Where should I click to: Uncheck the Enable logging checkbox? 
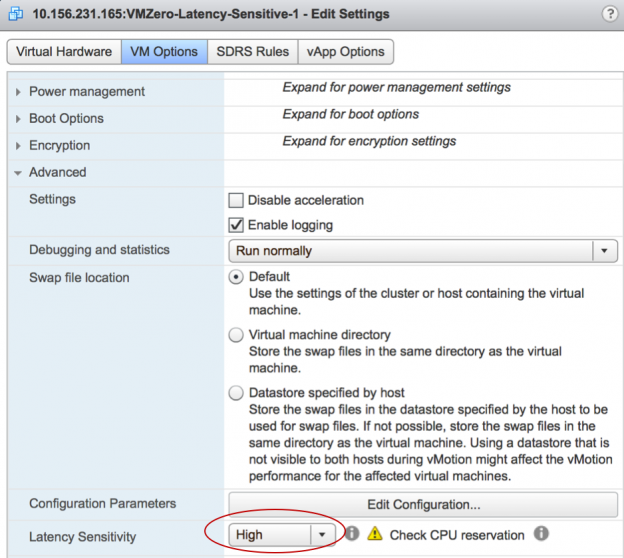click(x=236, y=225)
